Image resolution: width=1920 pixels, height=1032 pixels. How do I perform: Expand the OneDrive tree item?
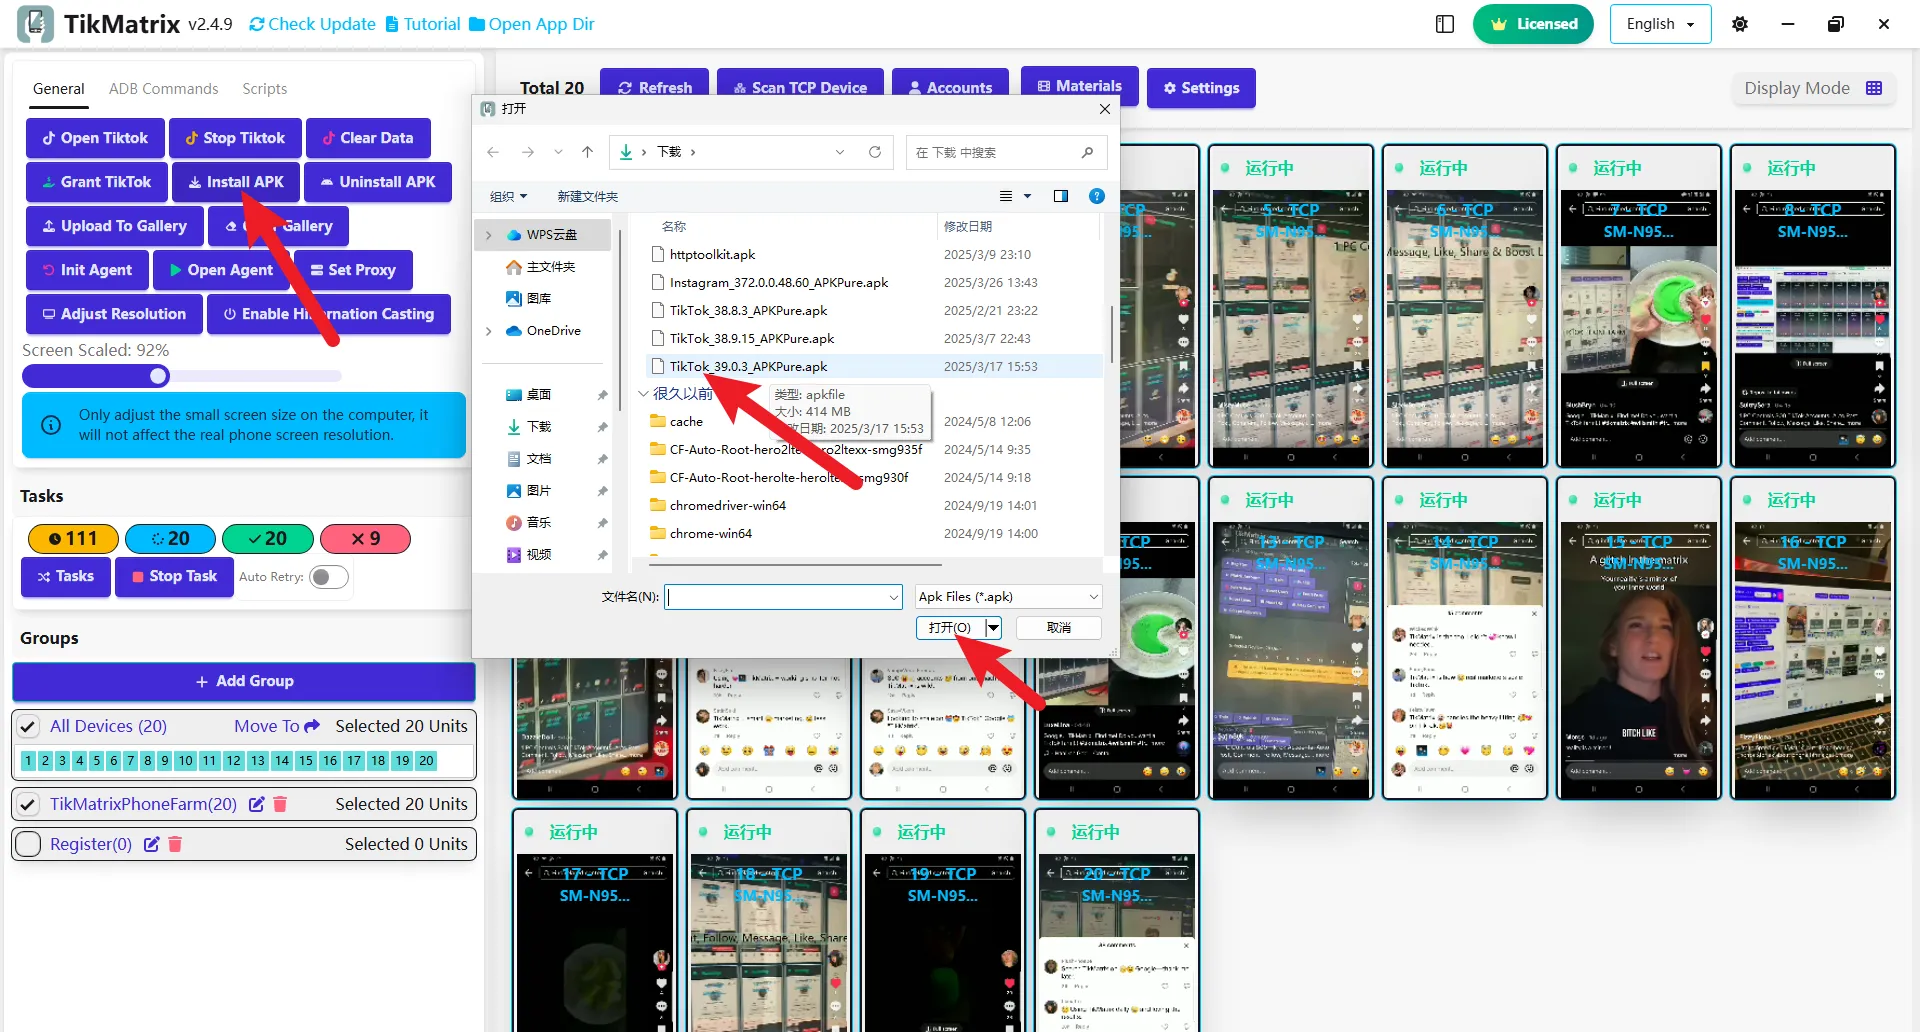[489, 331]
